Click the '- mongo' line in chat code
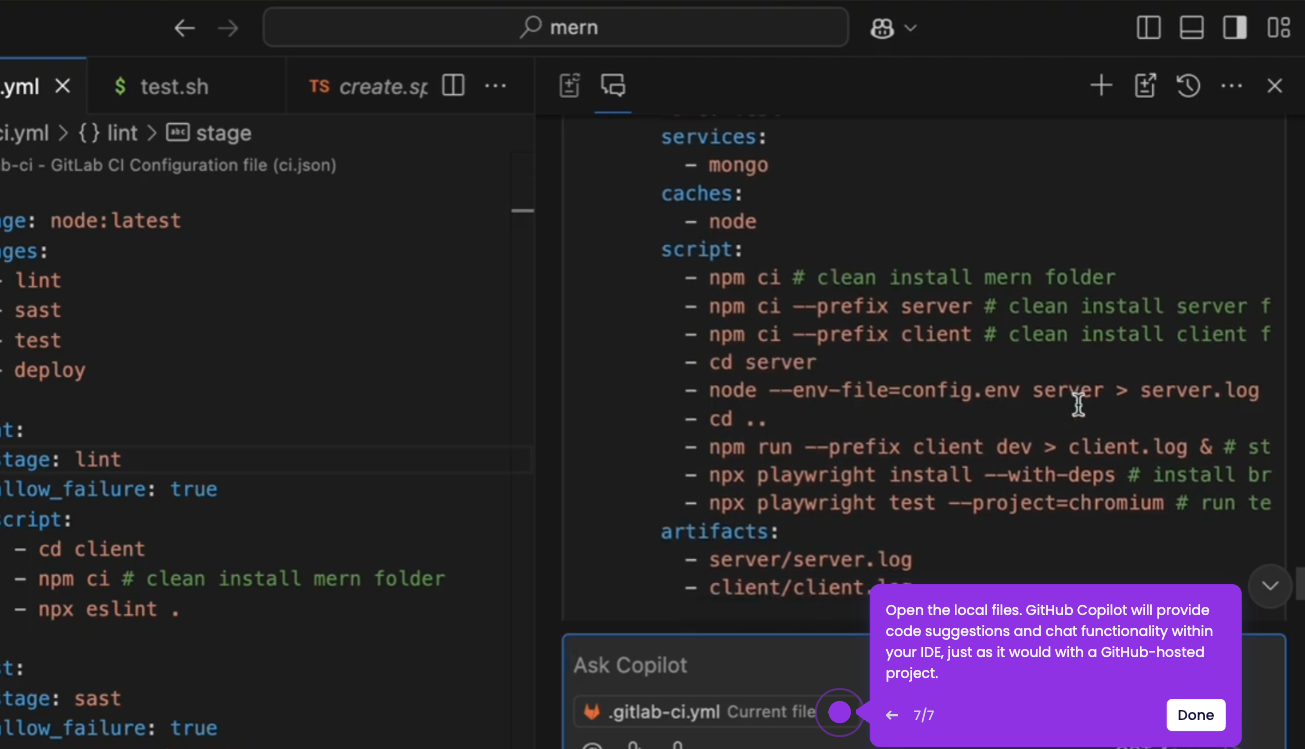1305x749 pixels. point(727,165)
